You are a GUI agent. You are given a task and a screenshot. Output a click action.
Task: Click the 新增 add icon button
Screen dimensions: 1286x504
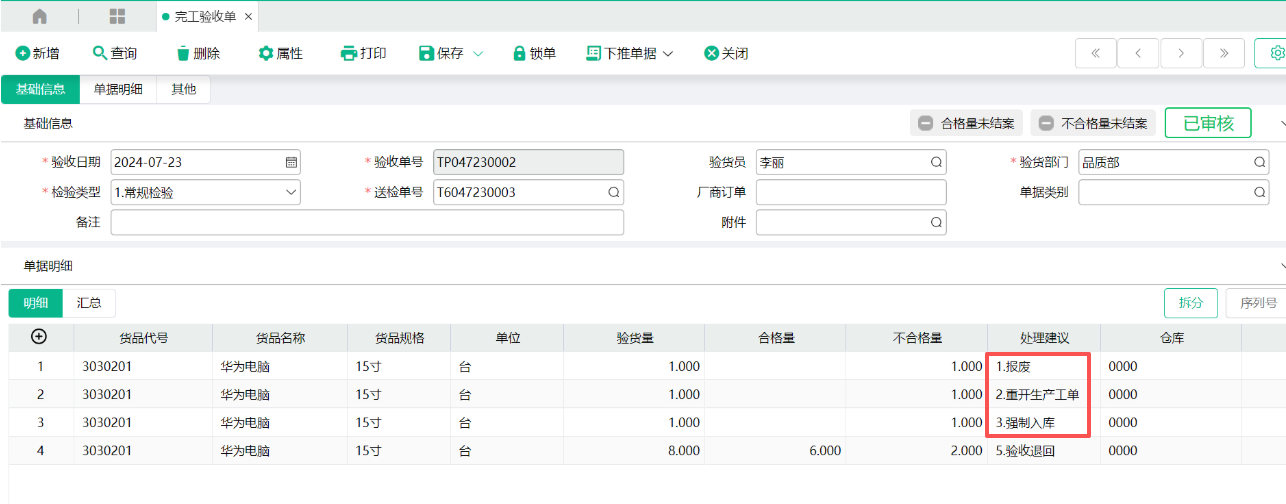coord(37,53)
